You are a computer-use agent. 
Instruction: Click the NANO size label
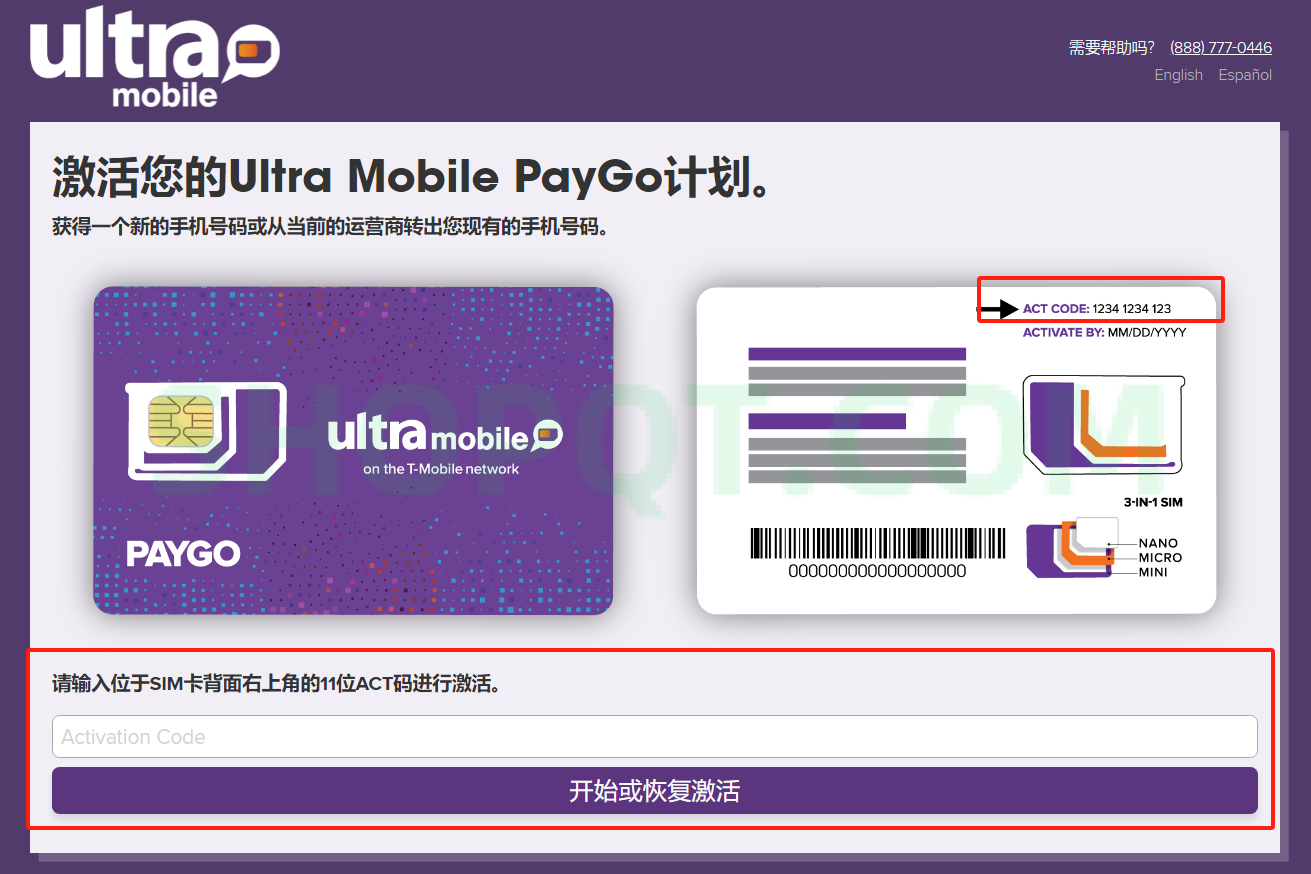click(x=1158, y=543)
